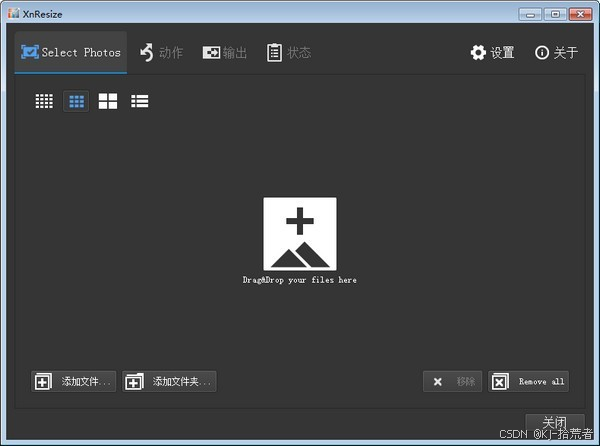Click the 关闭 close button at bottom

tap(554, 423)
